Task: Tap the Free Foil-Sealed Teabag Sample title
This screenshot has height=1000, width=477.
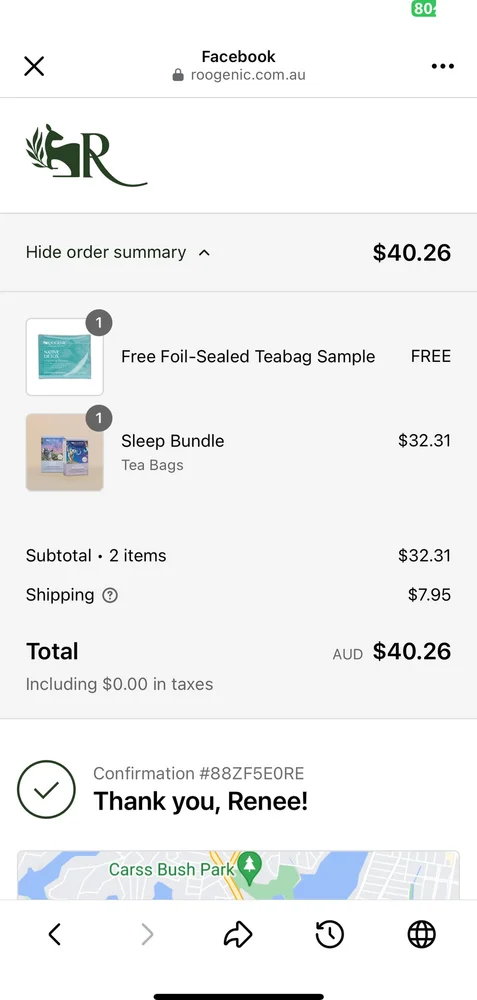Action: click(248, 357)
